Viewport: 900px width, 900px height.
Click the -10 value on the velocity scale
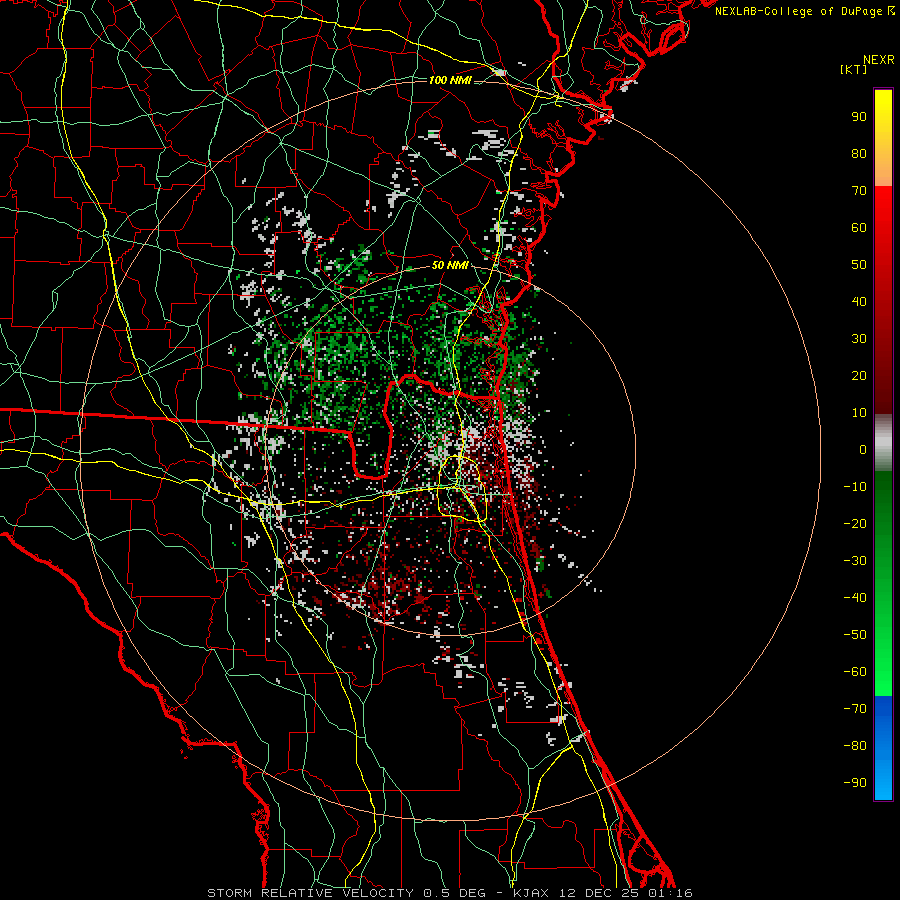(855, 487)
